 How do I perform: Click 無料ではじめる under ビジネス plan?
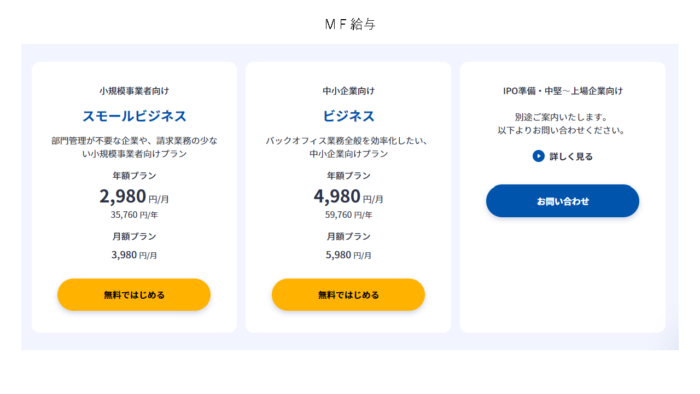(x=348, y=295)
